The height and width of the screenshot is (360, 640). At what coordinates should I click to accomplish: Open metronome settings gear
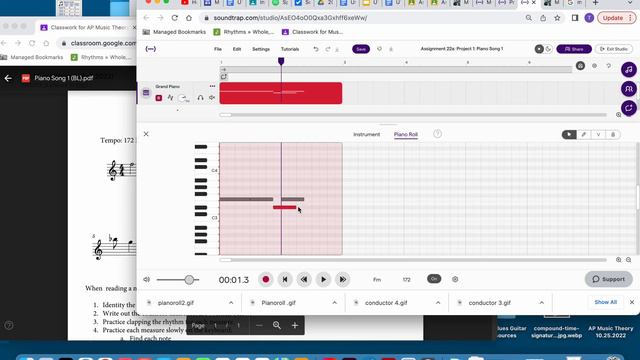[455, 279]
